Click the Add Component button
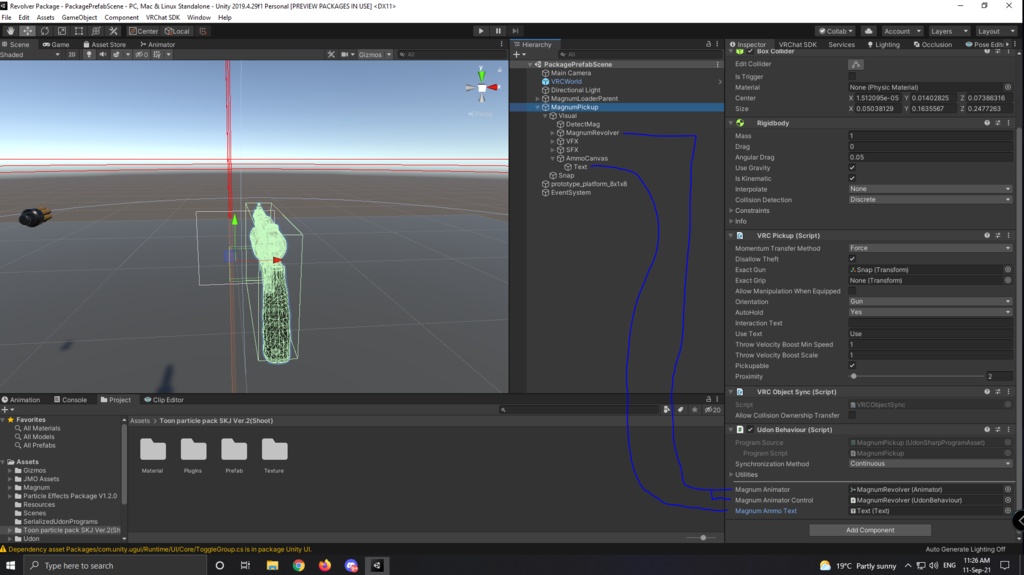The height and width of the screenshot is (575, 1024). (x=870, y=530)
